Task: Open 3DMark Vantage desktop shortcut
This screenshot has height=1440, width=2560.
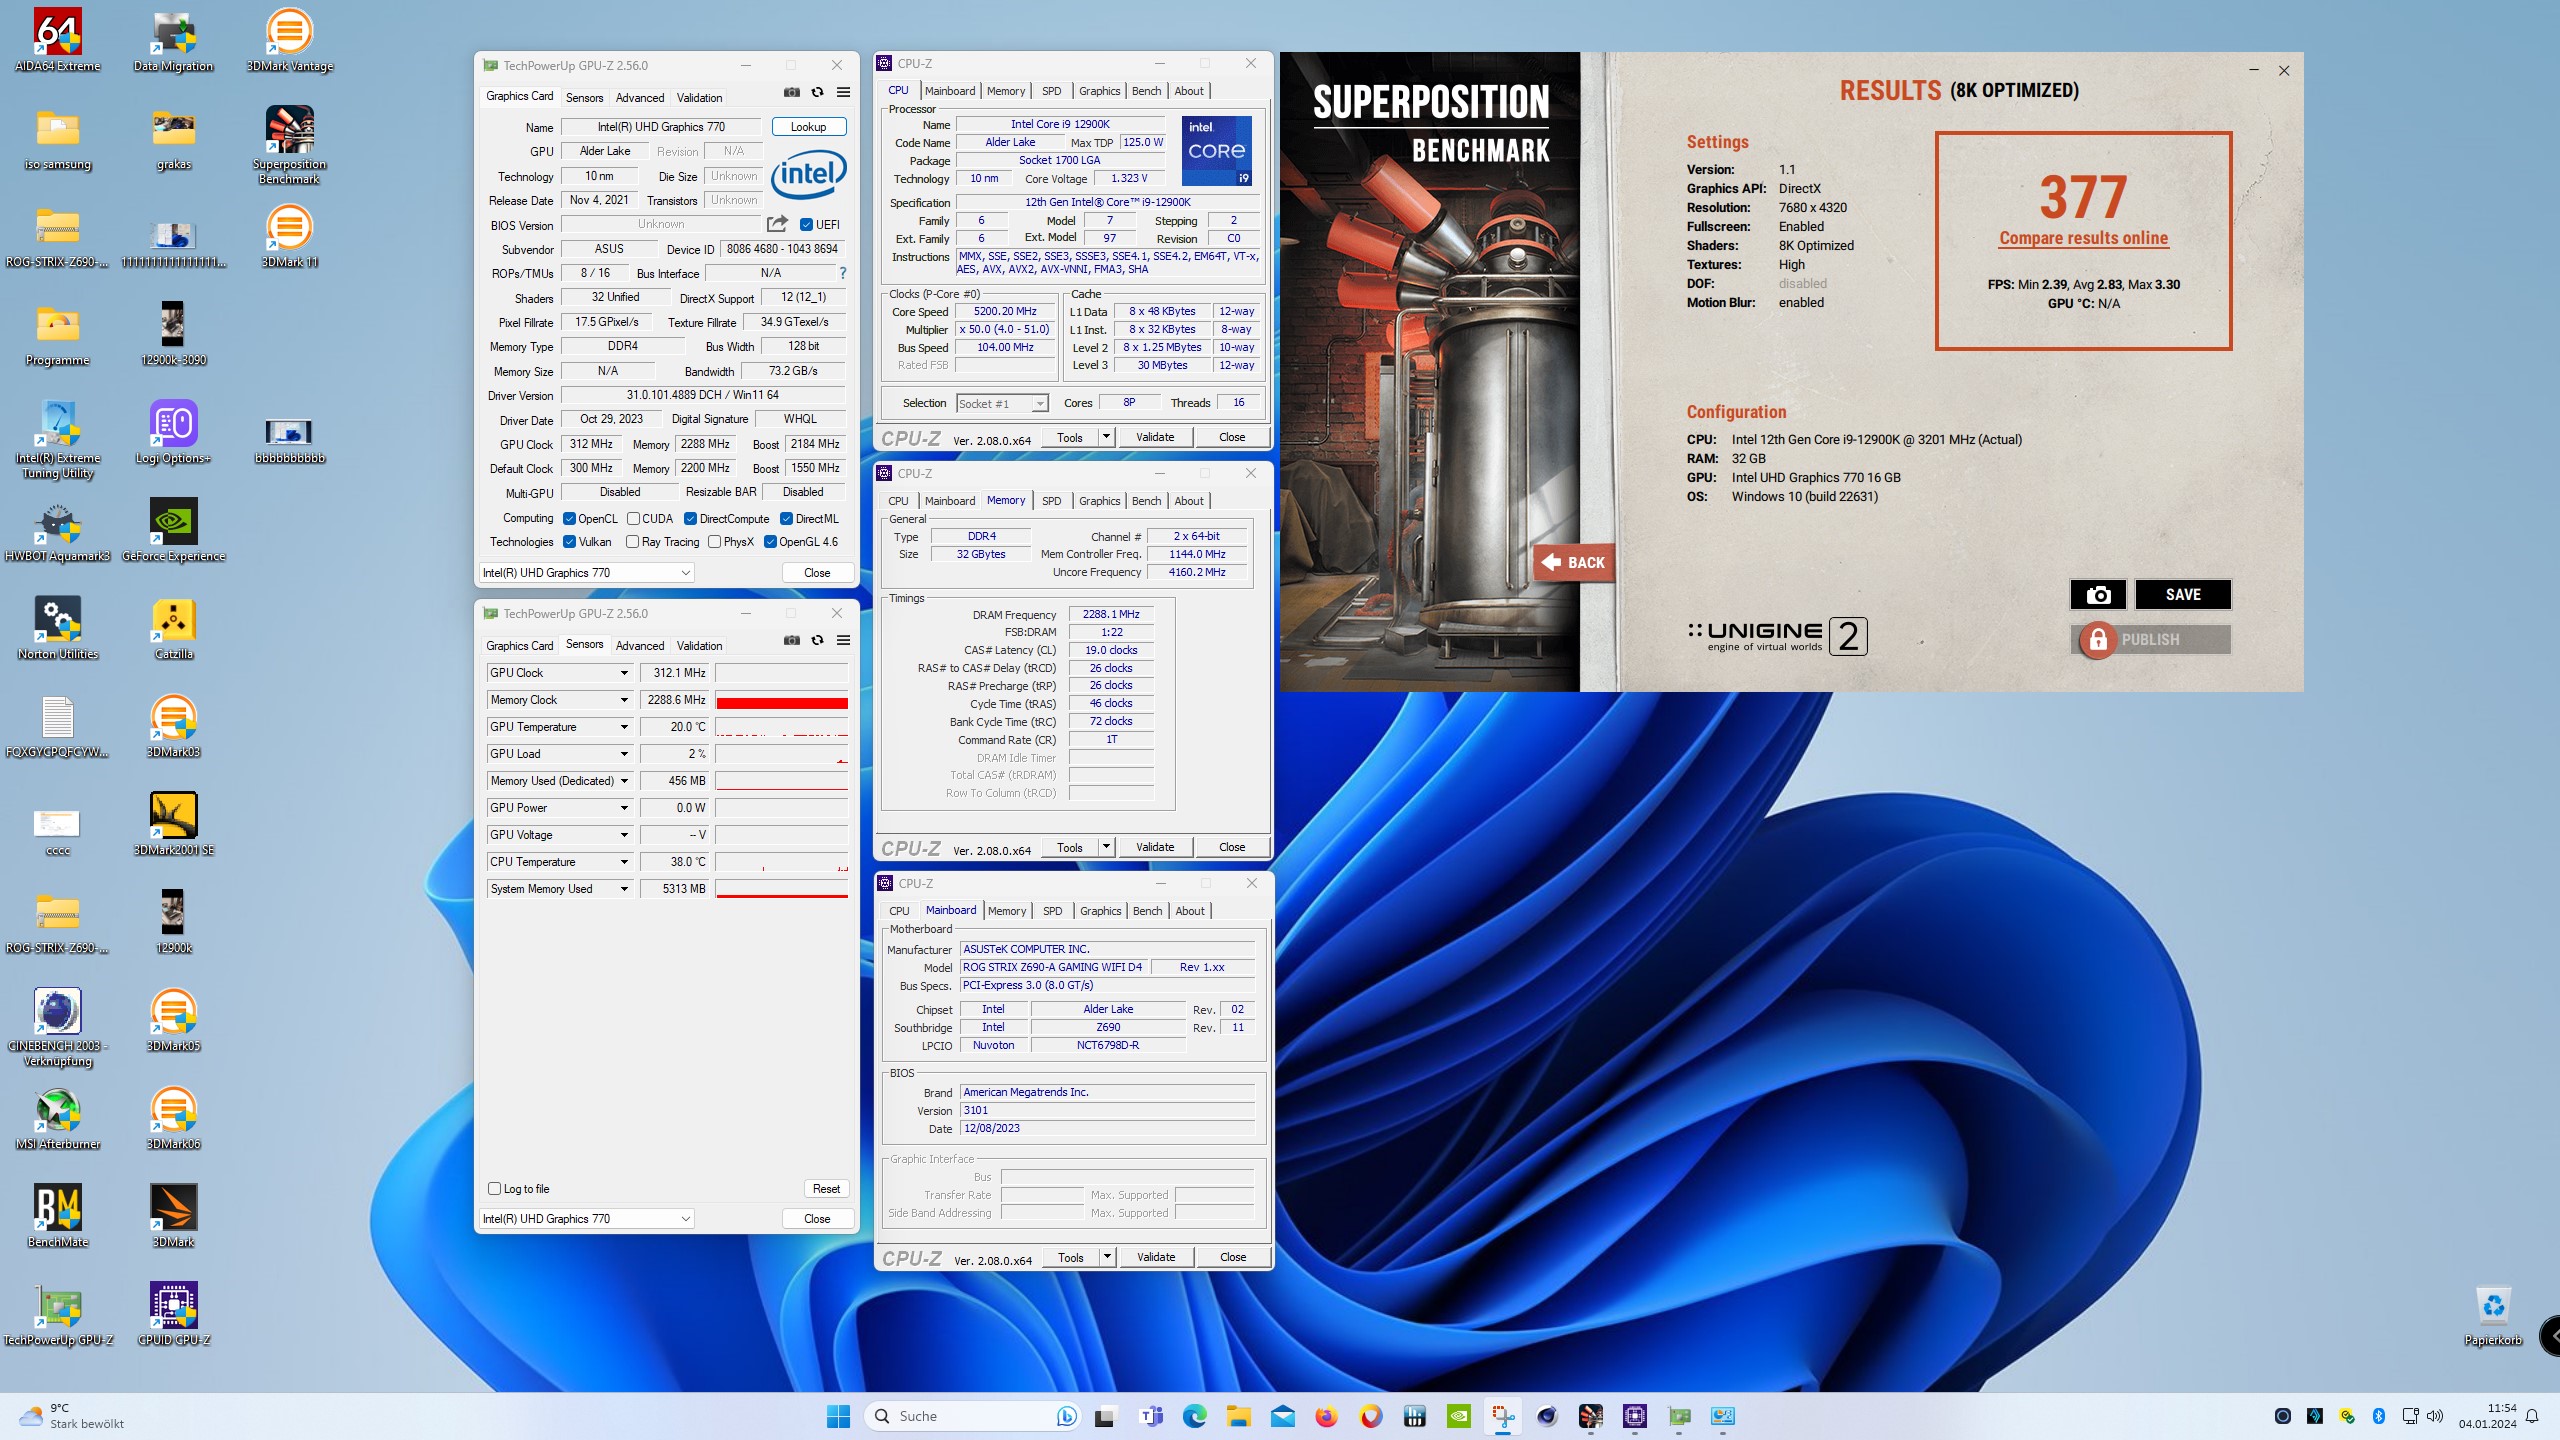Action: (290, 41)
